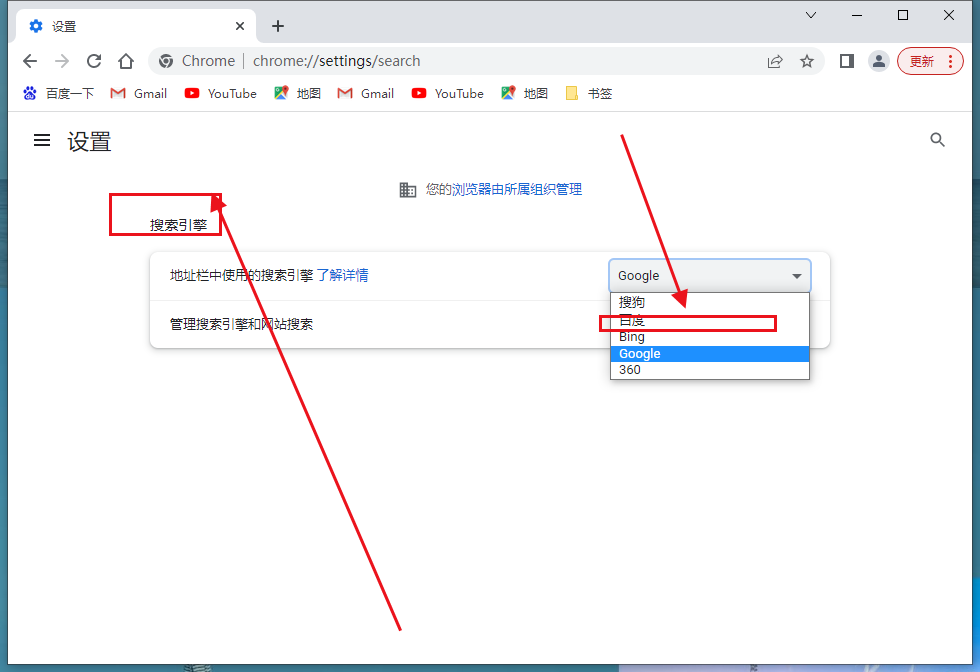Select 360 from the dropdown list
Screen dimensions: 980x672
point(709,370)
